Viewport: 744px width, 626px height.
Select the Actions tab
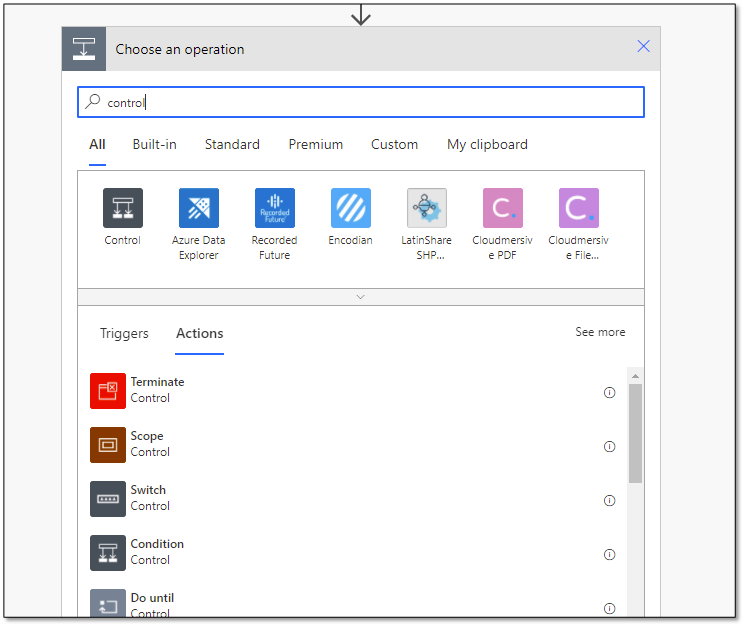(x=200, y=334)
